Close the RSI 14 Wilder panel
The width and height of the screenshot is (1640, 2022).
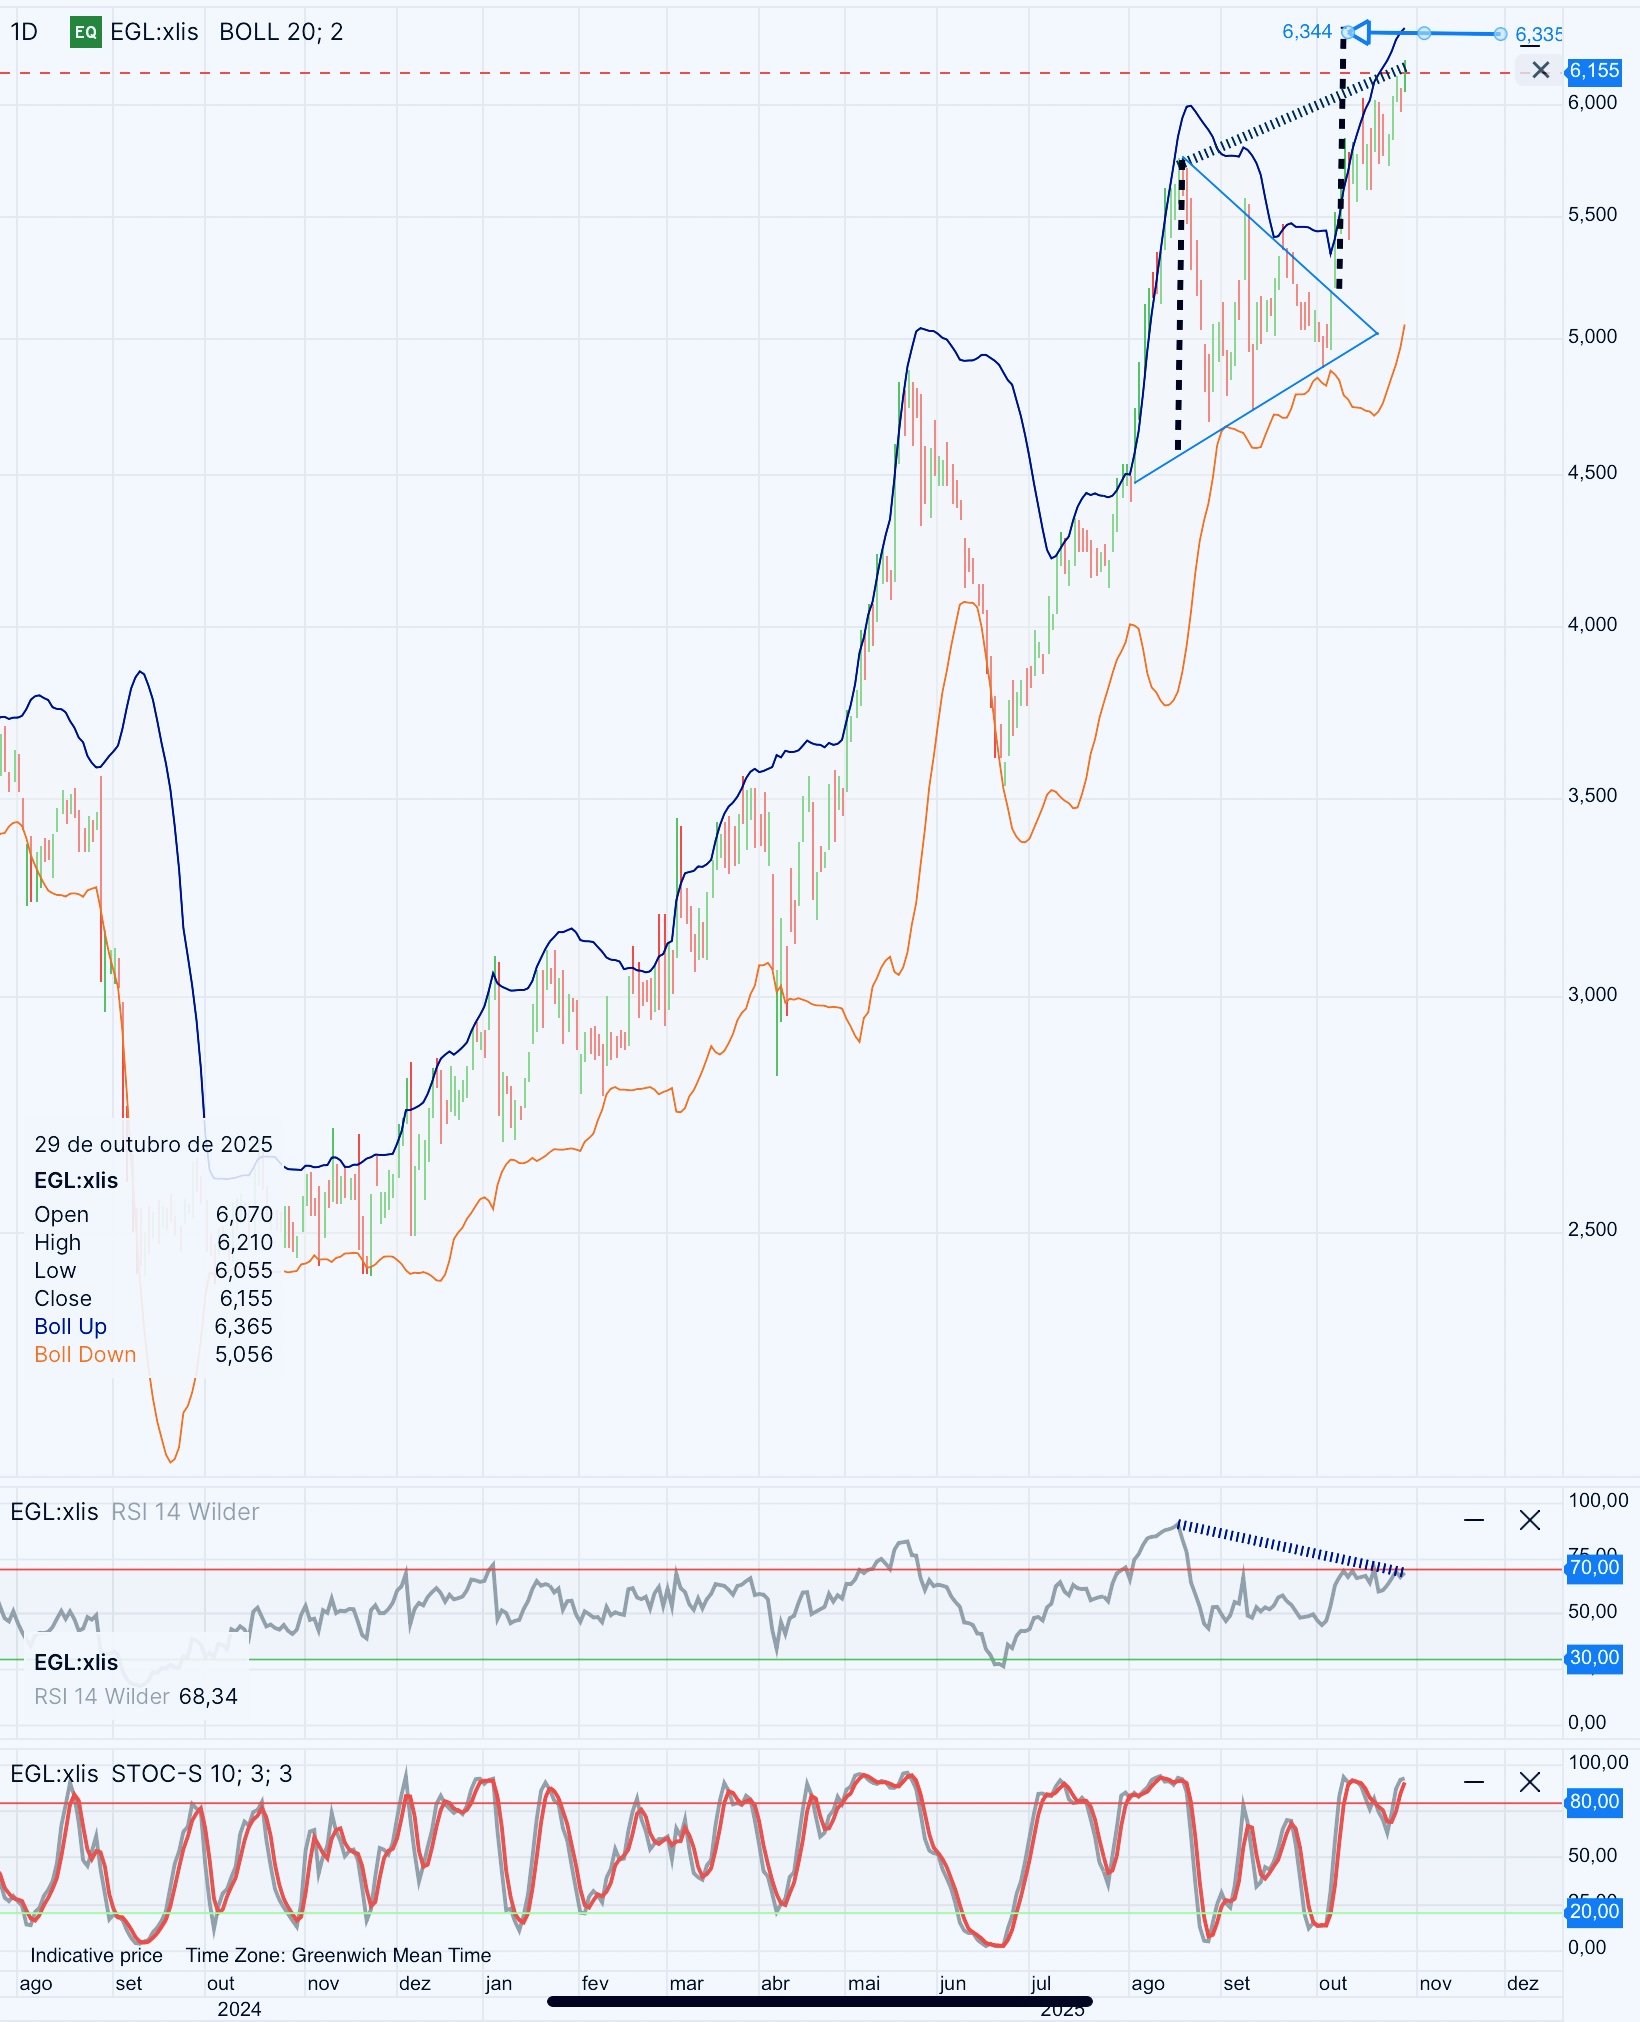1530,1521
